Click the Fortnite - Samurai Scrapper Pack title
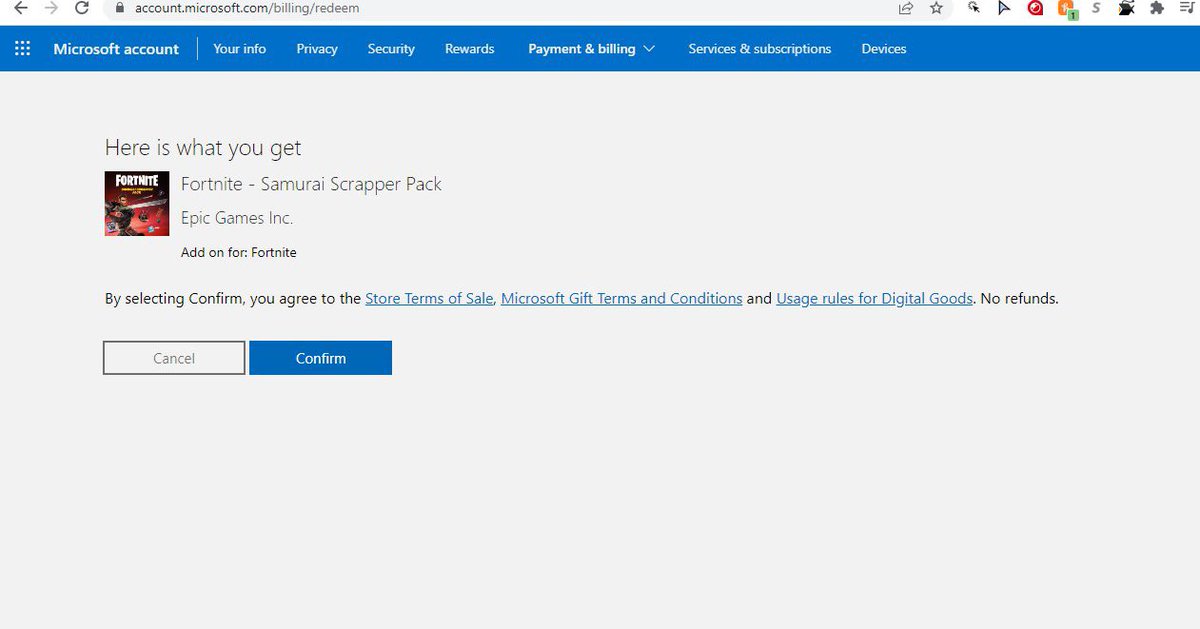This screenshot has height=629, width=1200. pos(311,184)
